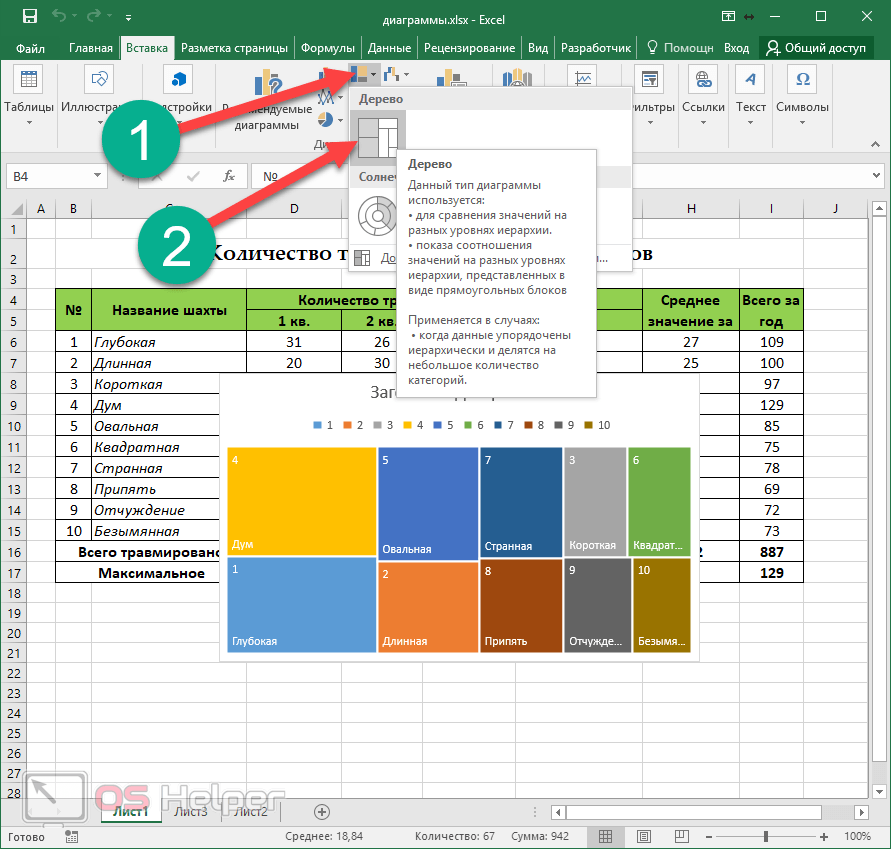This screenshot has height=849, width=891.
Task: Click the Save icon in title bar
Action: [x=29, y=17]
